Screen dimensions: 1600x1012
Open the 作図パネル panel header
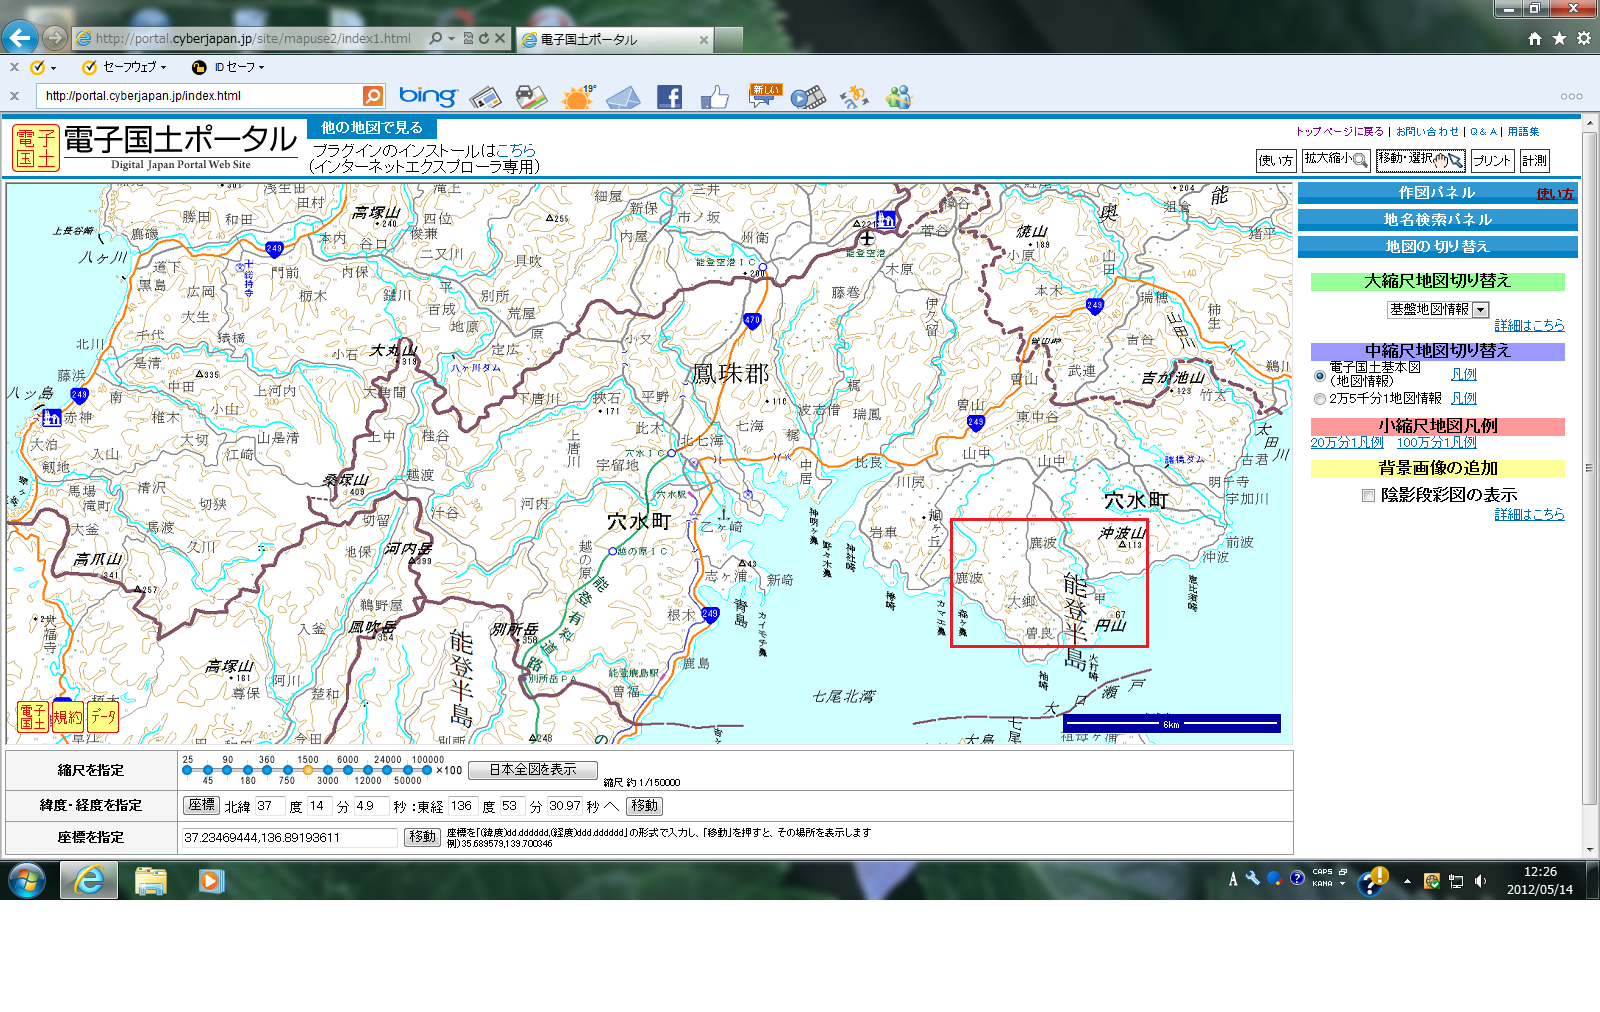(x=1436, y=193)
